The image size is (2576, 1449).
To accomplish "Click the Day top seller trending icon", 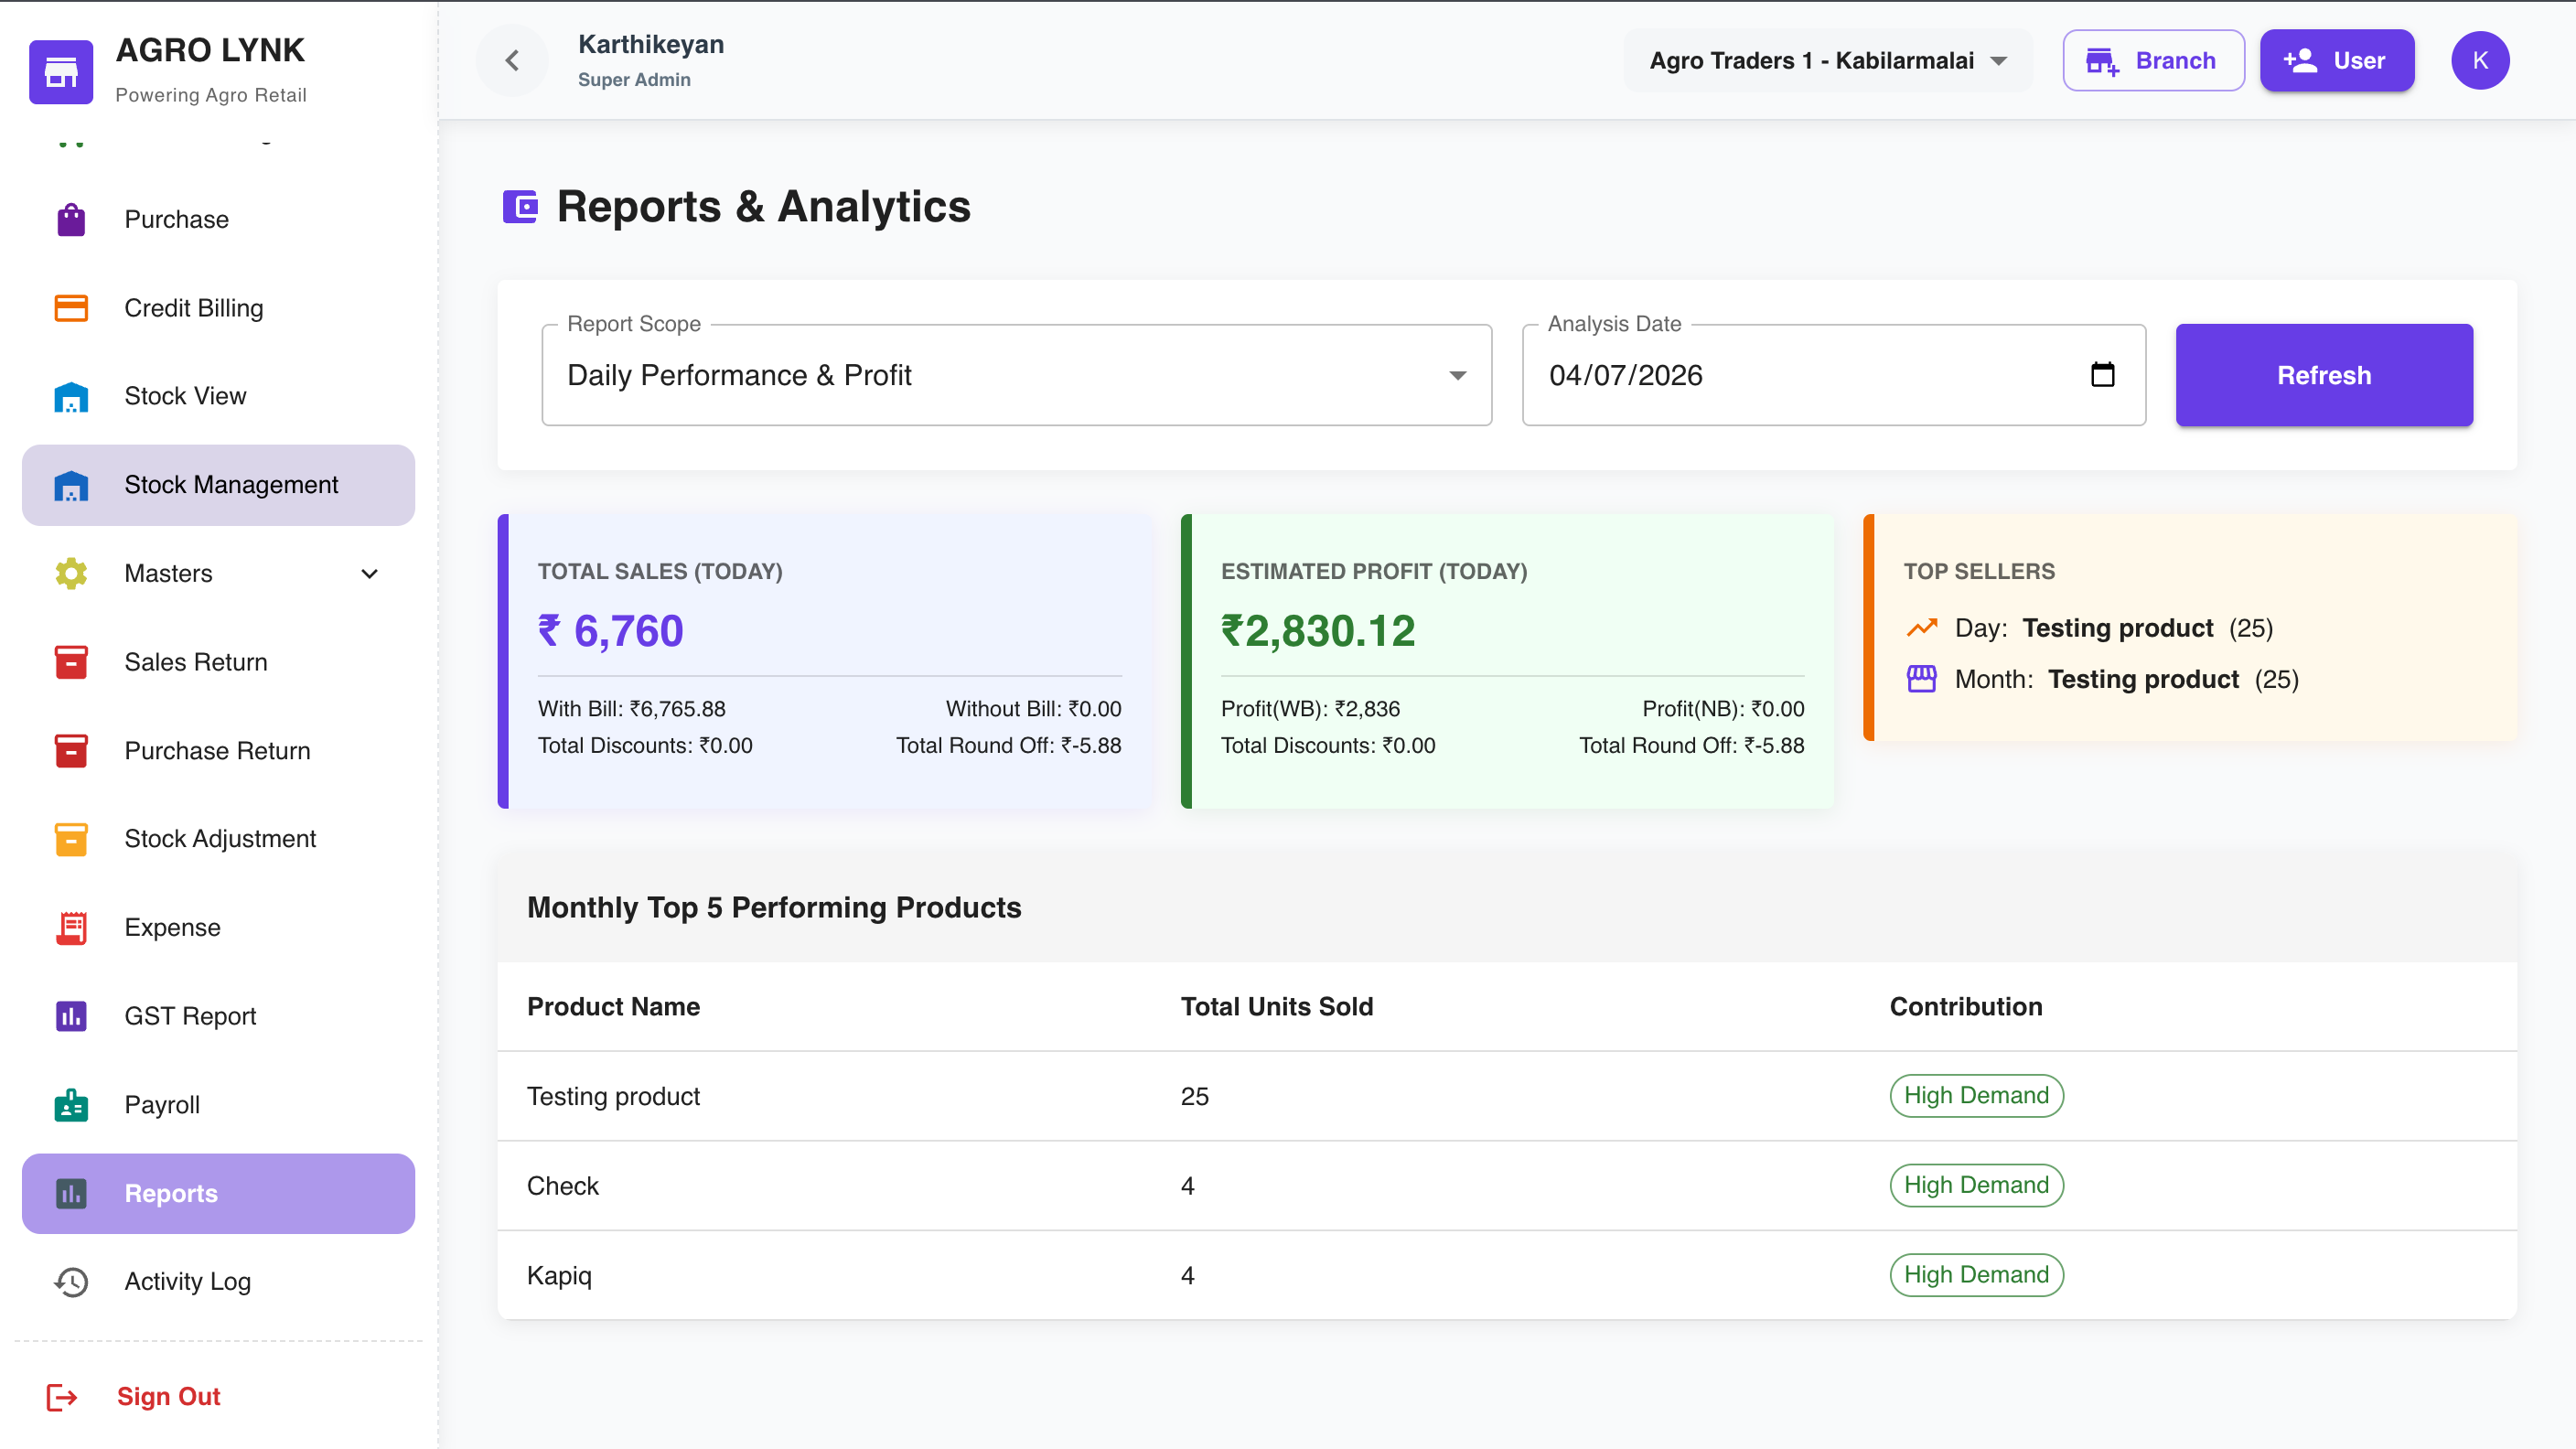I will coord(1922,628).
